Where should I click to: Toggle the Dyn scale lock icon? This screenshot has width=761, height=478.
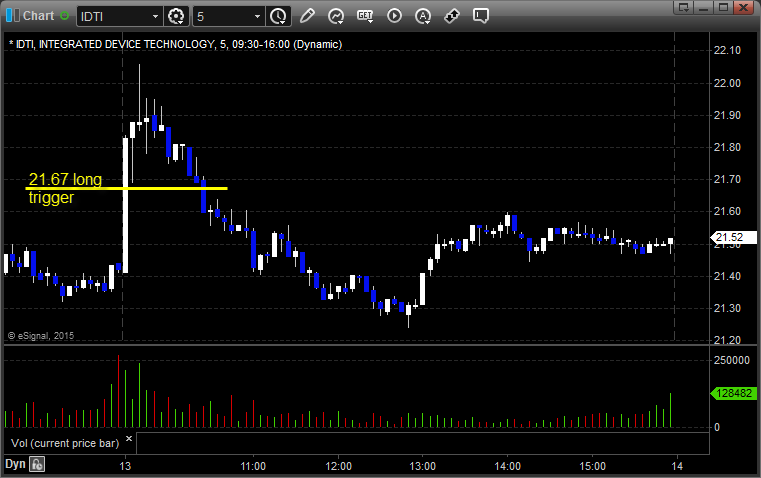click(x=37, y=464)
